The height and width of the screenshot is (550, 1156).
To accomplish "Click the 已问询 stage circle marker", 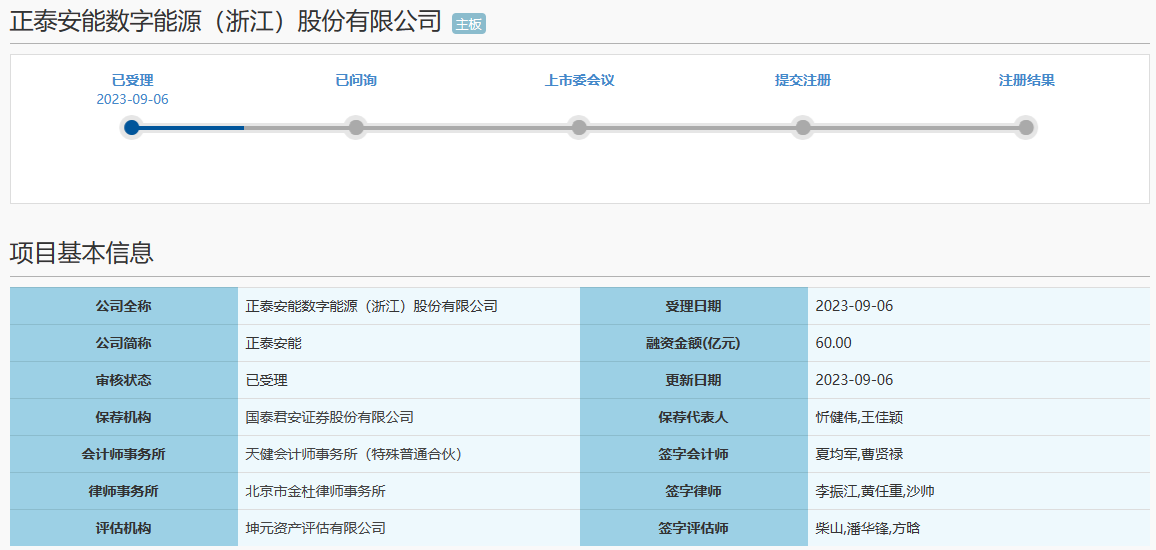I will 356,128.
